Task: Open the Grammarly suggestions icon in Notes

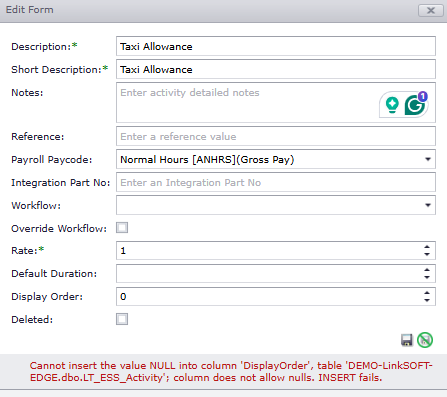Action: click(x=415, y=104)
